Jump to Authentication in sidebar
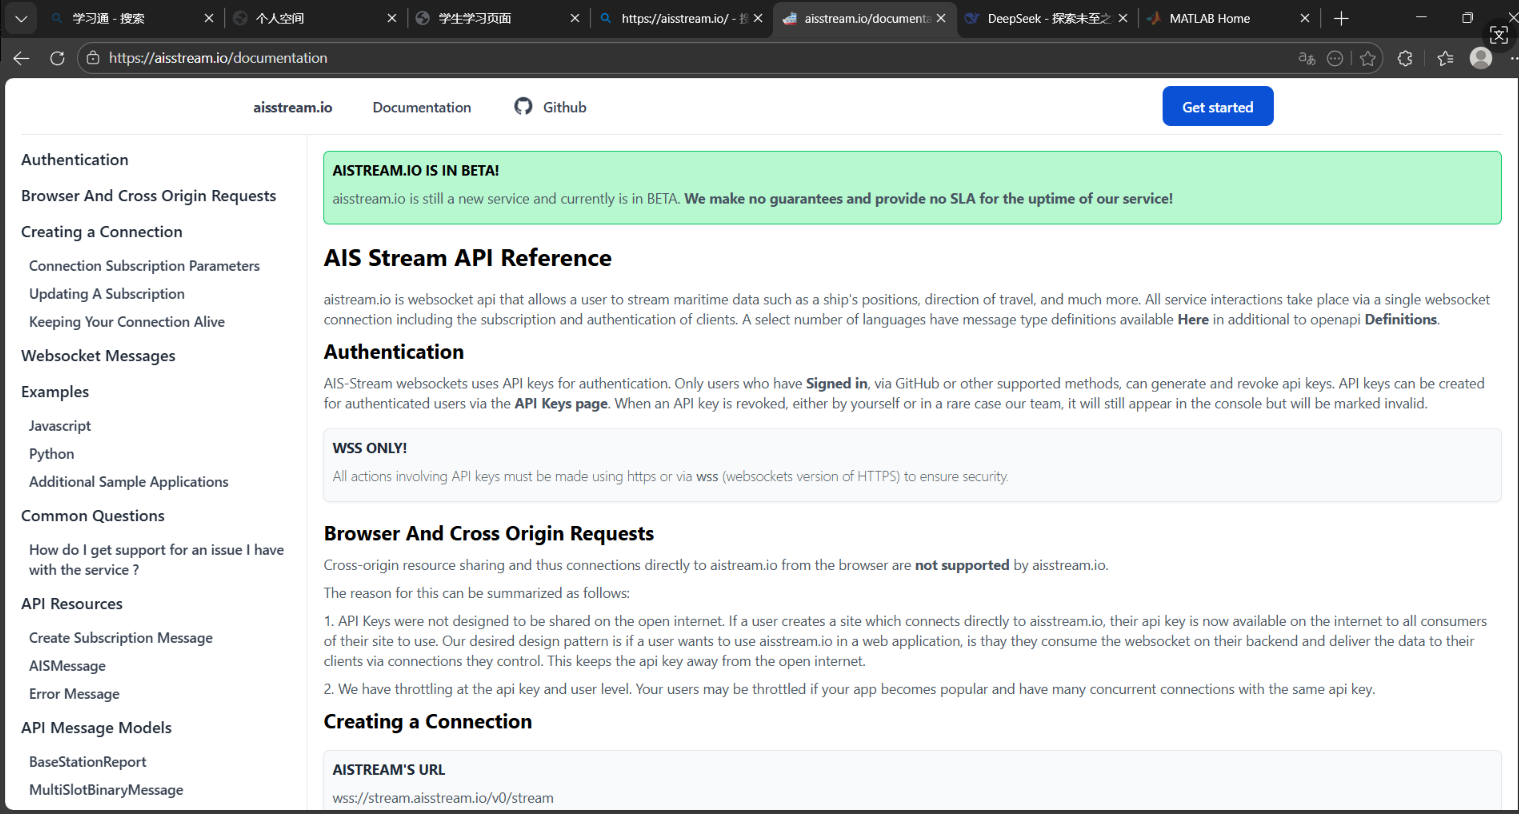Image resolution: width=1519 pixels, height=814 pixels. tap(75, 160)
